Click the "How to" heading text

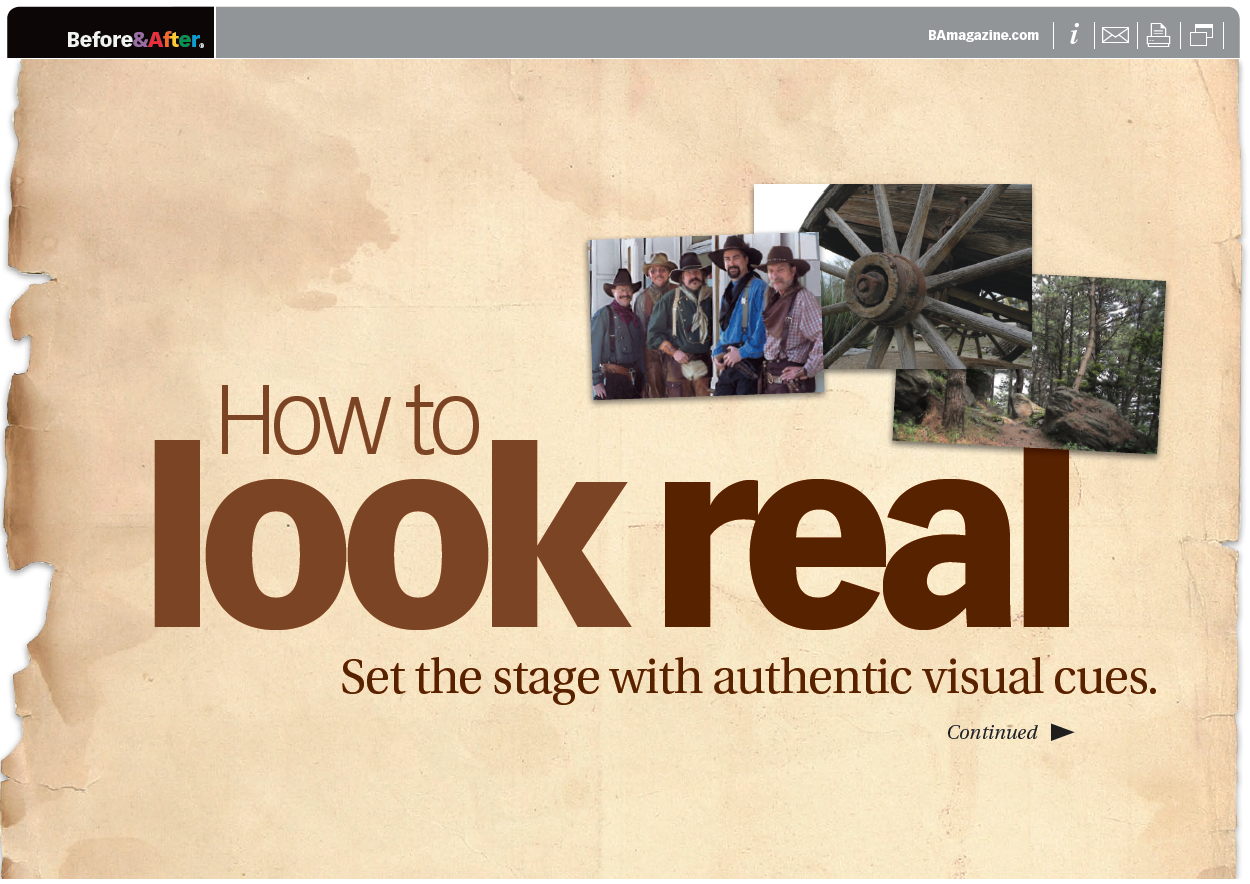pos(347,420)
